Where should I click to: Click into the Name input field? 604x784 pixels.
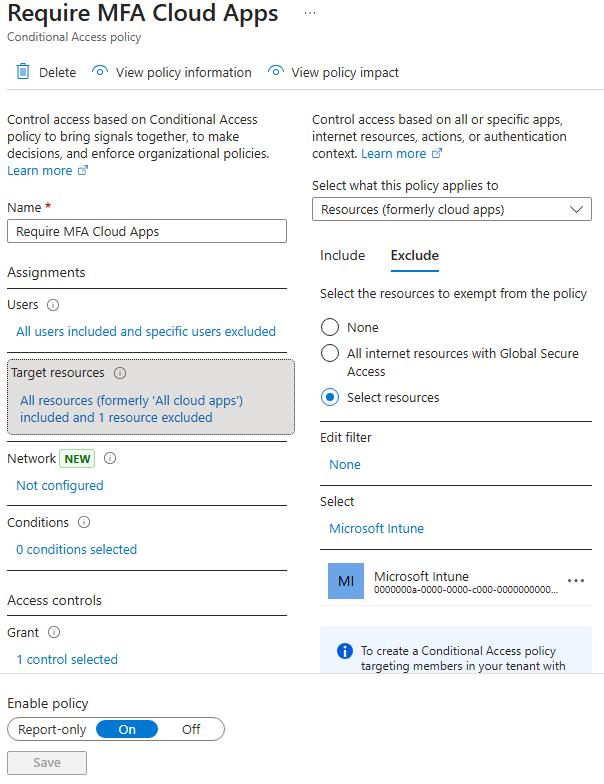pyautogui.click(x=147, y=231)
